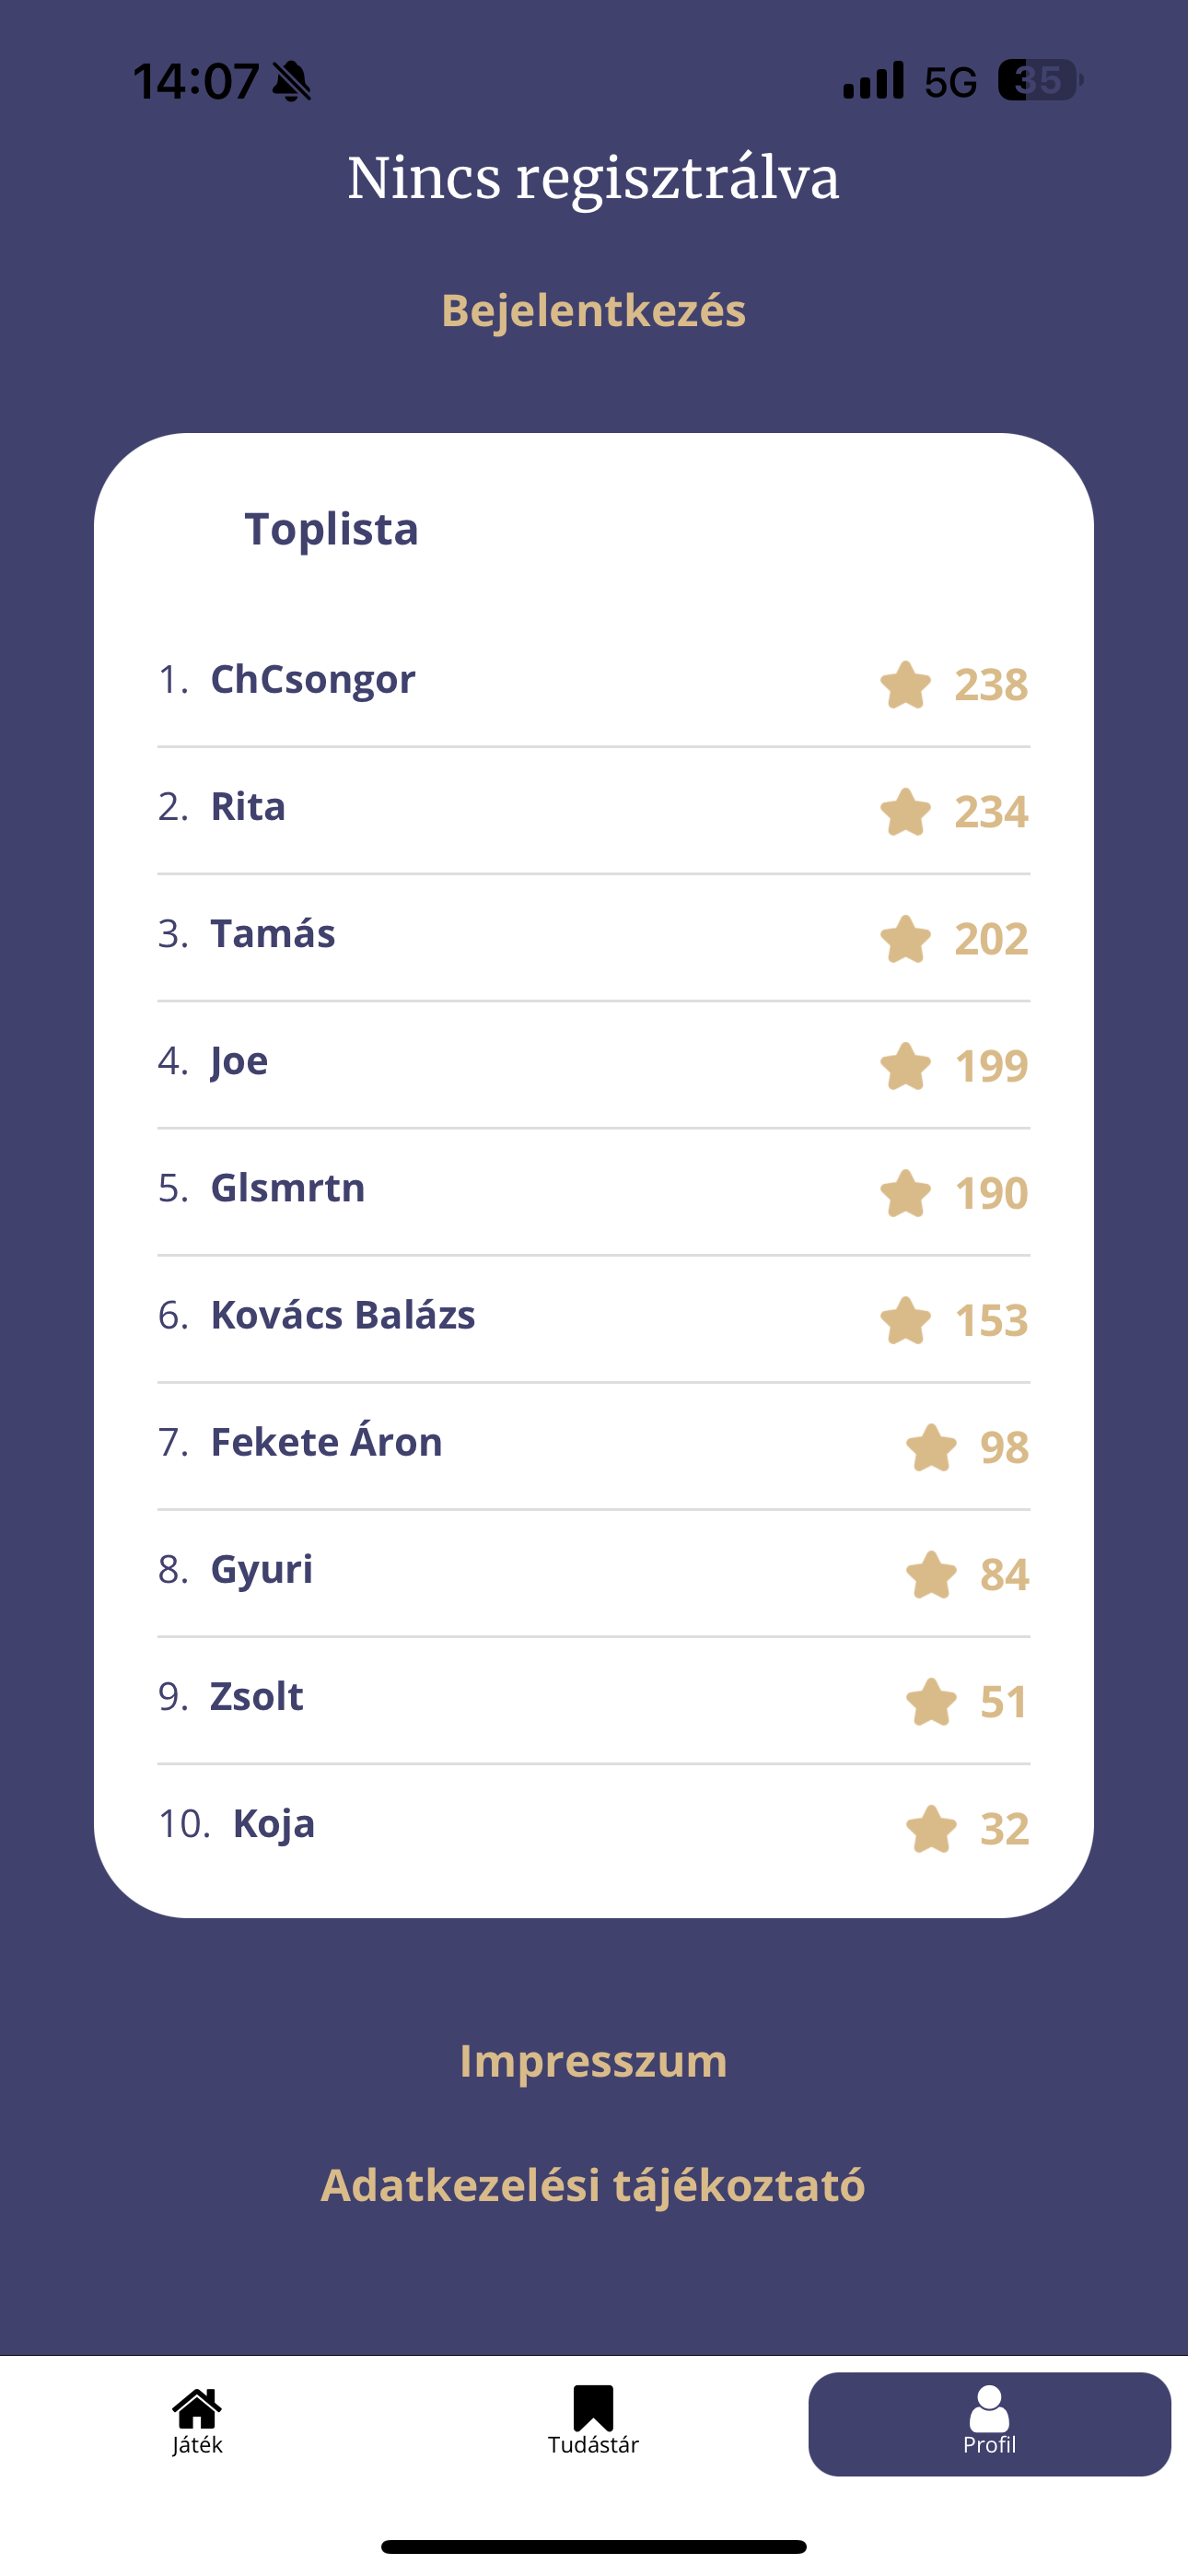
Task: Open Adatkezelési tájékoztató privacy notice
Action: click(x=593, y=2185)
